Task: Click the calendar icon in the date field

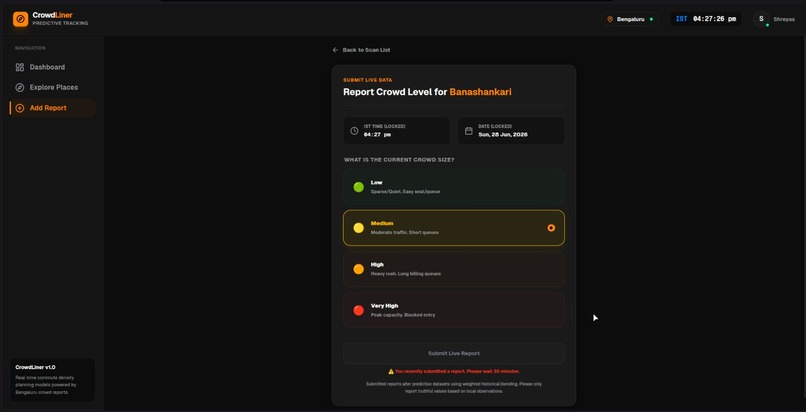Action: click(x=469, y=130)
